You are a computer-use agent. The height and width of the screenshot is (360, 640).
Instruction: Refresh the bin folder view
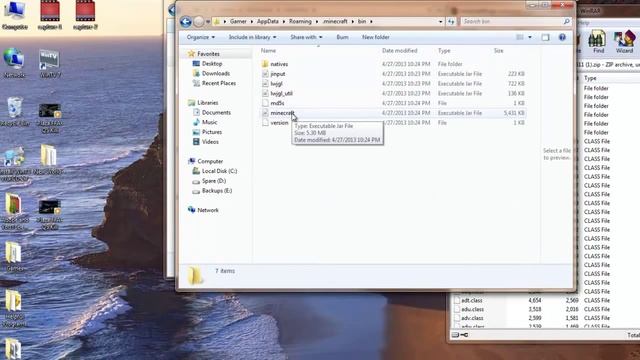[451, 21]
